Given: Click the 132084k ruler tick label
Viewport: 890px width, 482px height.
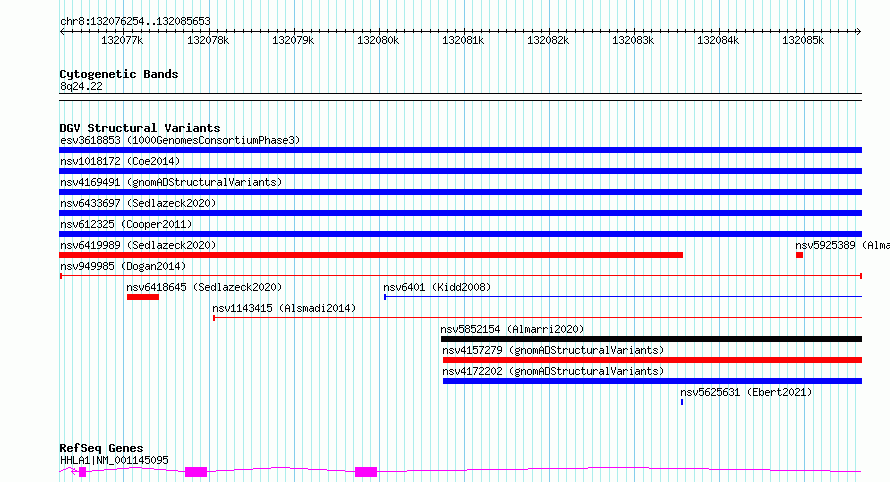Looking at the screenshot, I should point(718,41).
